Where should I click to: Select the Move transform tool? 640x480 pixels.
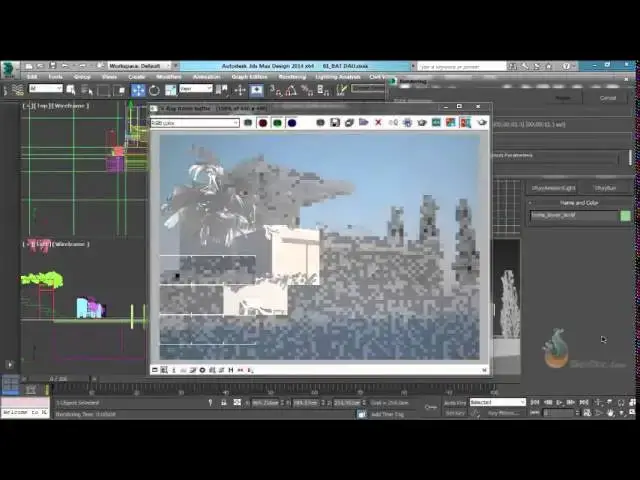(x=138, y=90)
